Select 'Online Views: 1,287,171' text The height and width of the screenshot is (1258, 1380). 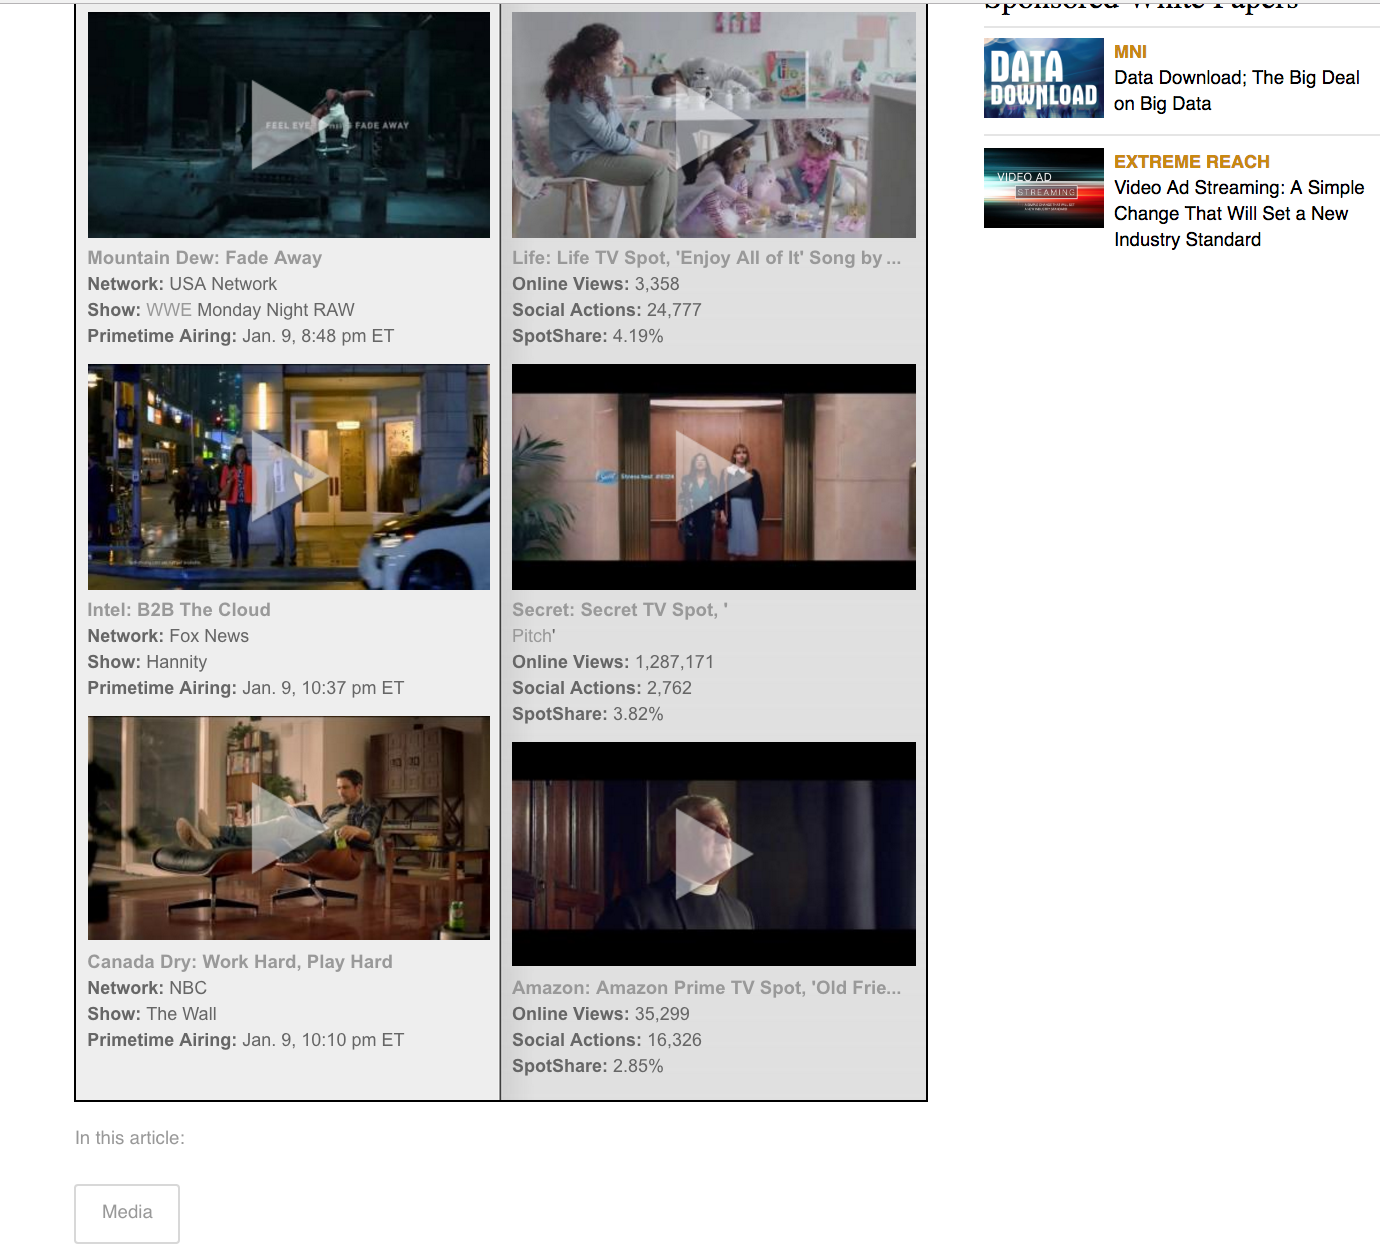point(613,662)
